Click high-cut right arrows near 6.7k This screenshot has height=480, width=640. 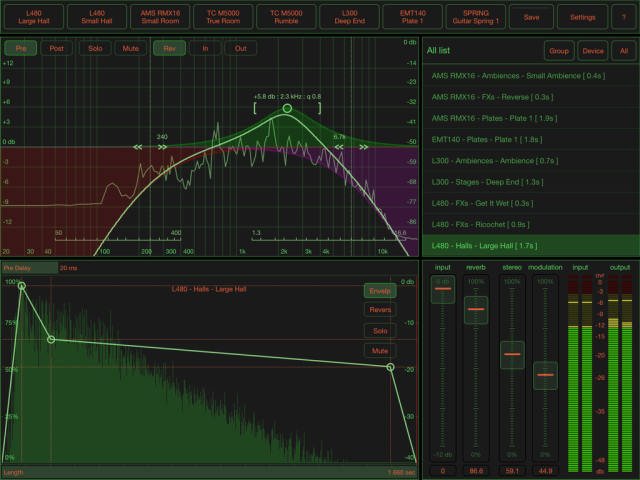coord(364,147)
